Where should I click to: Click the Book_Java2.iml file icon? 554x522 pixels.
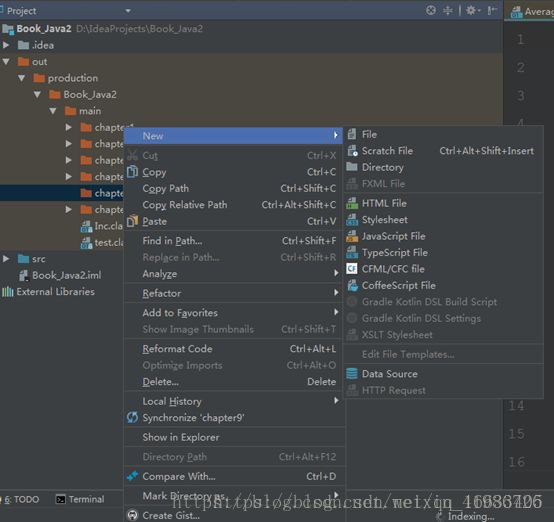click(24, 275)
